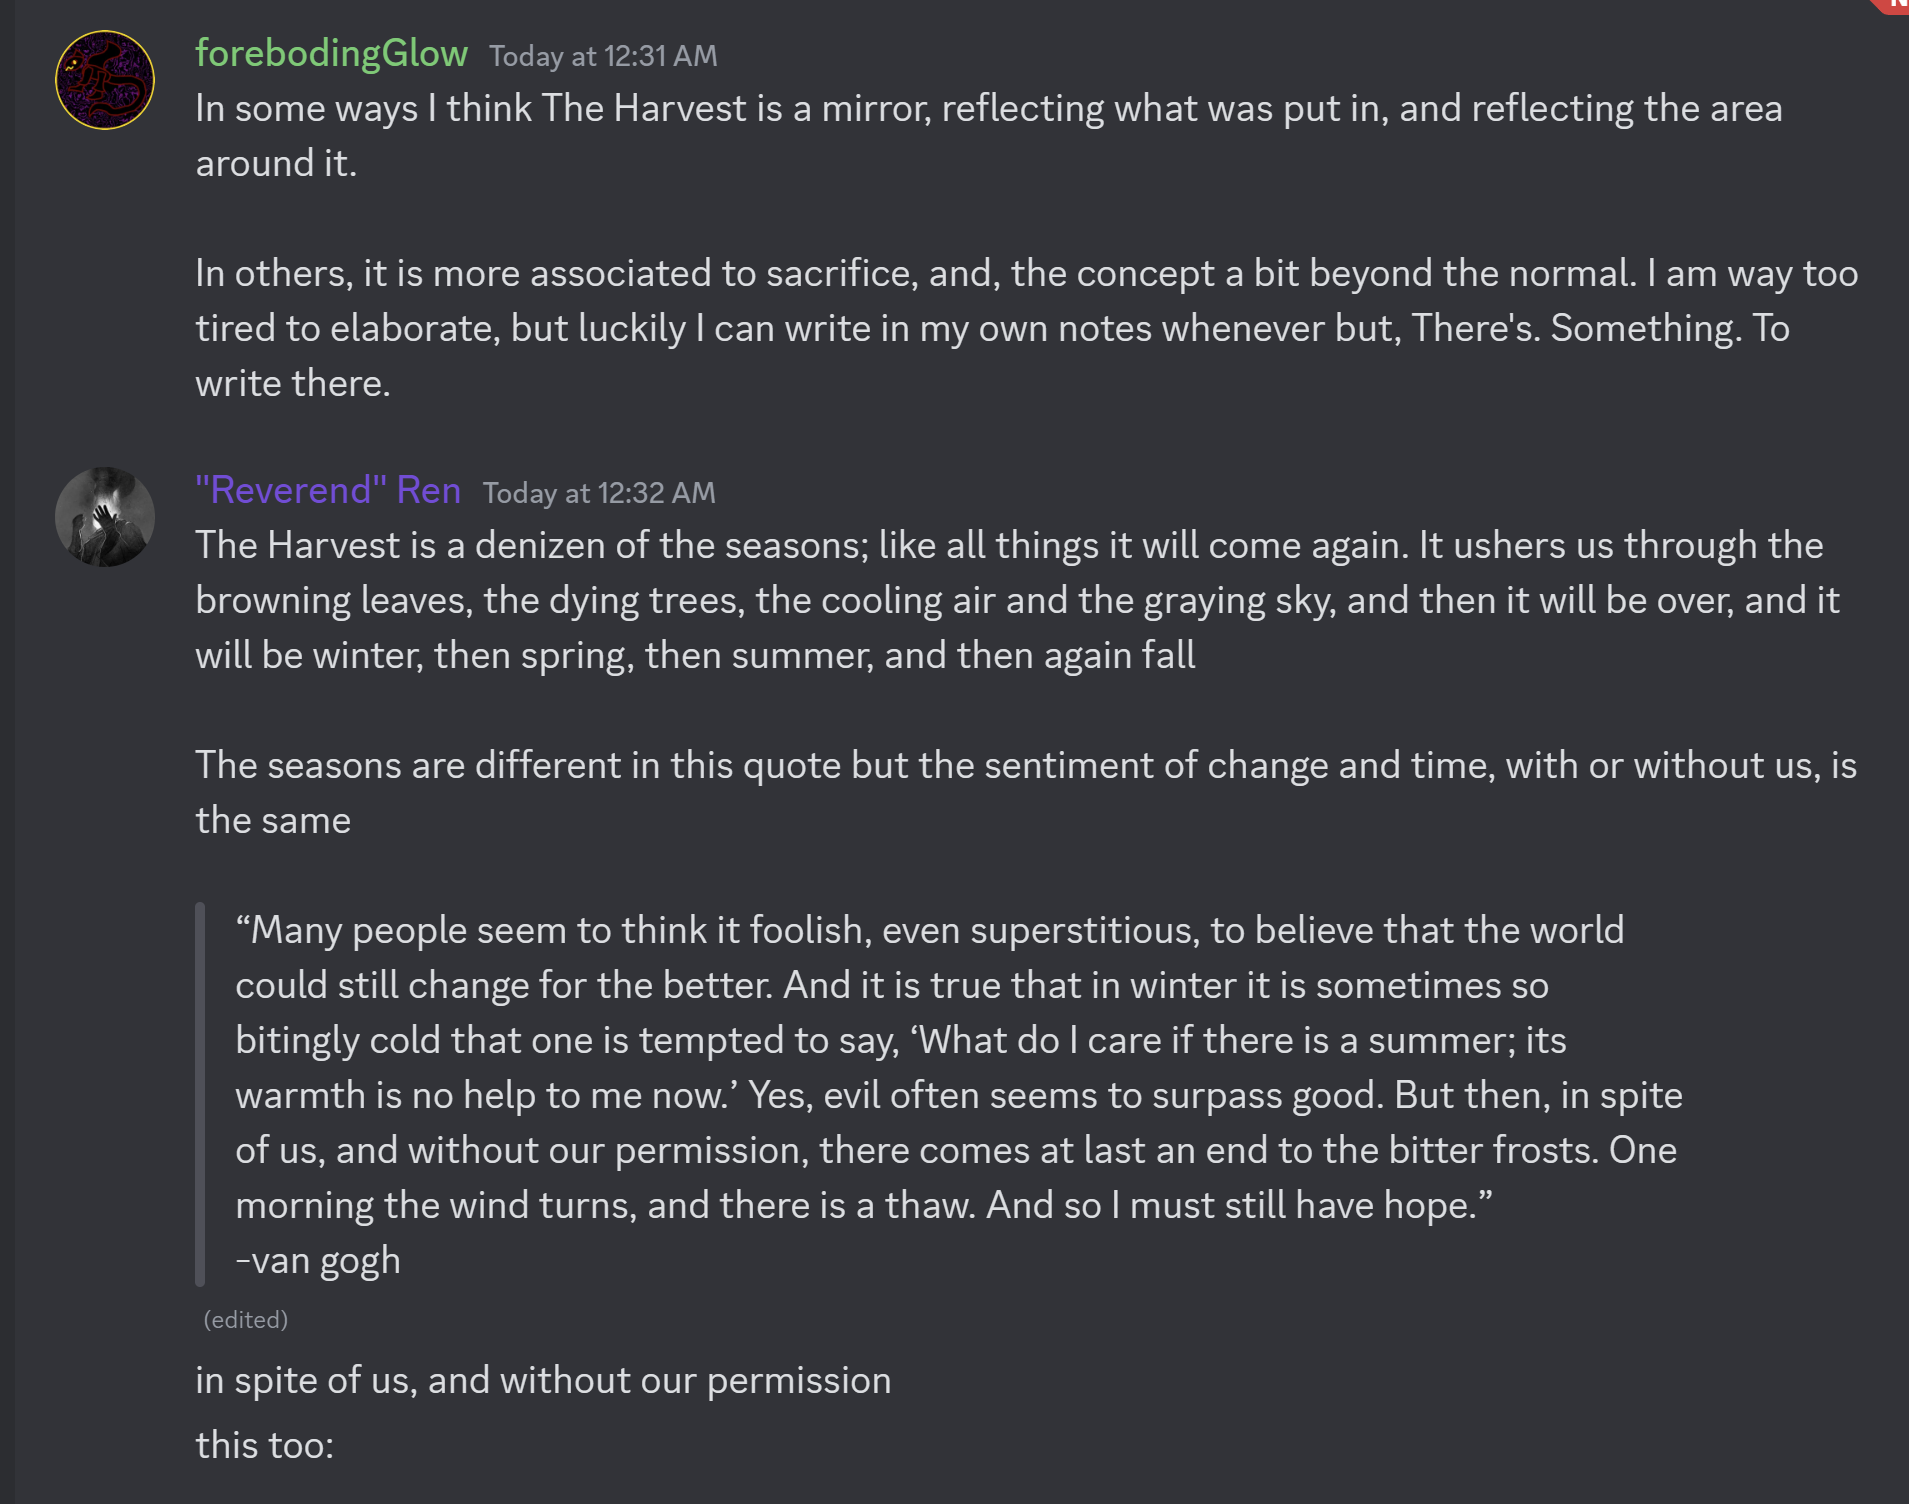Click forebodingGlow's profile avatar
This screenshot has width=1909, height=1504.
[105, 80]
